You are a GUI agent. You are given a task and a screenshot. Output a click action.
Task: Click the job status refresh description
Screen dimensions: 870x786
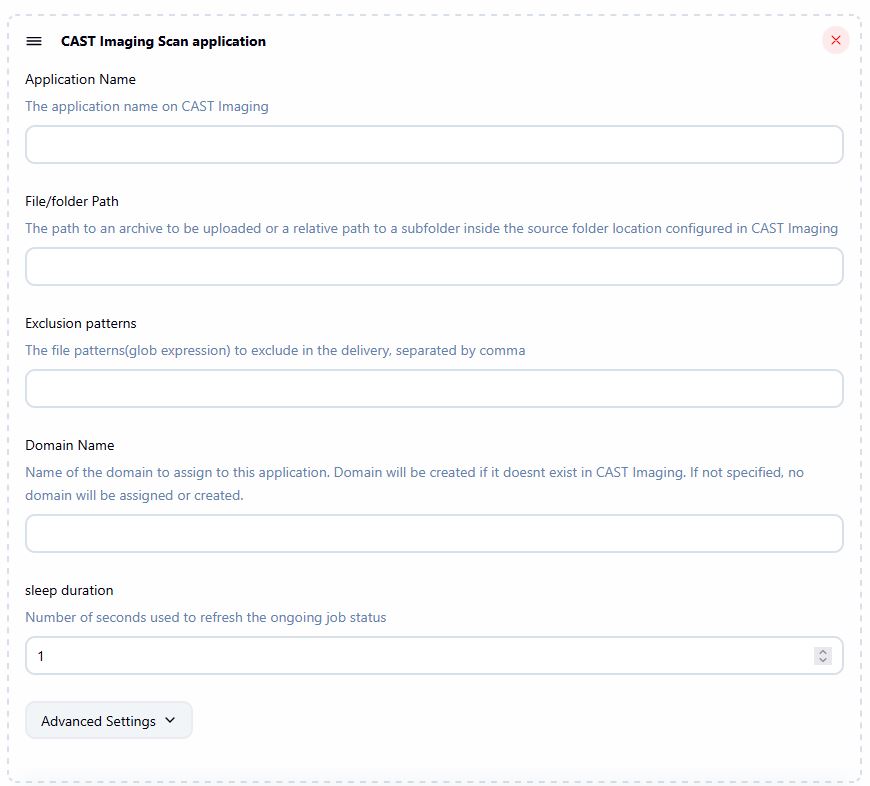[x=205, y=617]
